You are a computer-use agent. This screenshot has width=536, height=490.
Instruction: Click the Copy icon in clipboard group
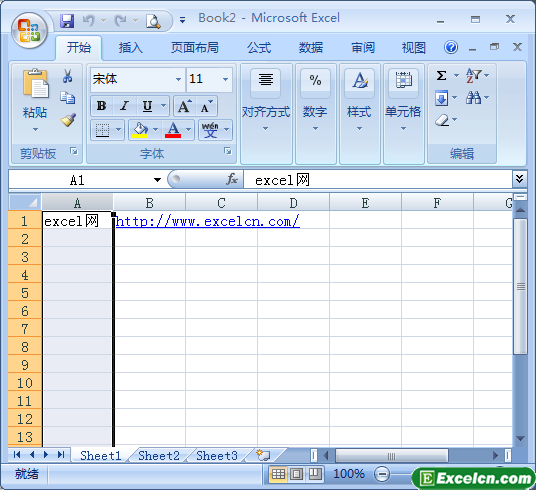pyautogui.click(x=68, y=98)
